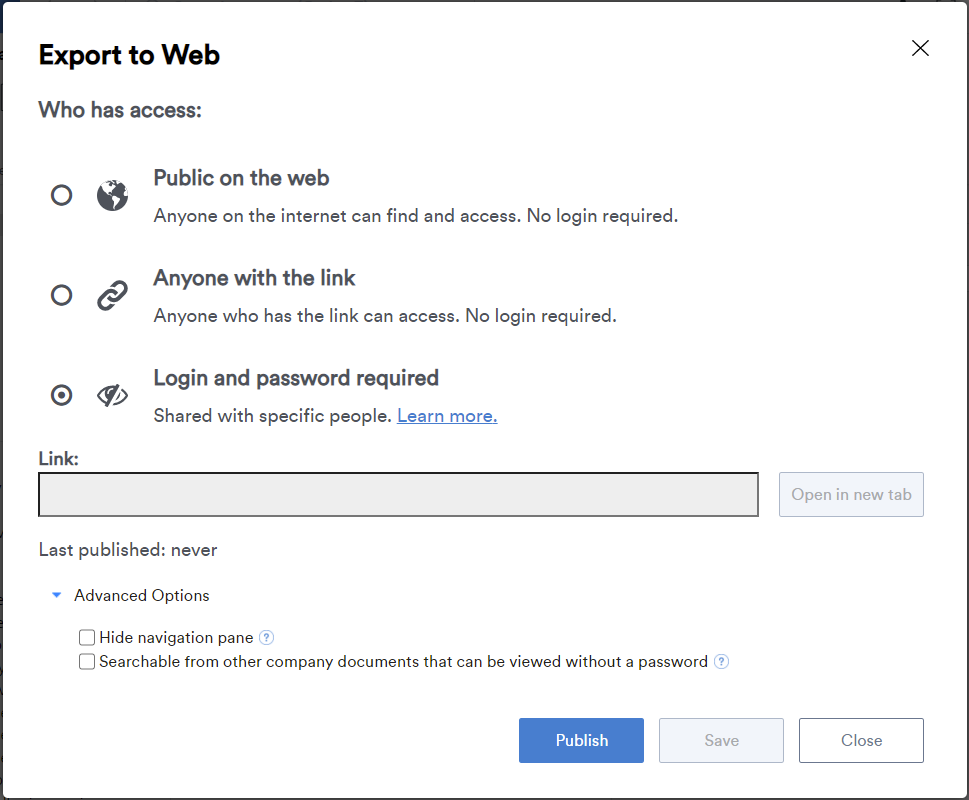
Task: Click the Advanced Options label
Action: click(141, 595)
